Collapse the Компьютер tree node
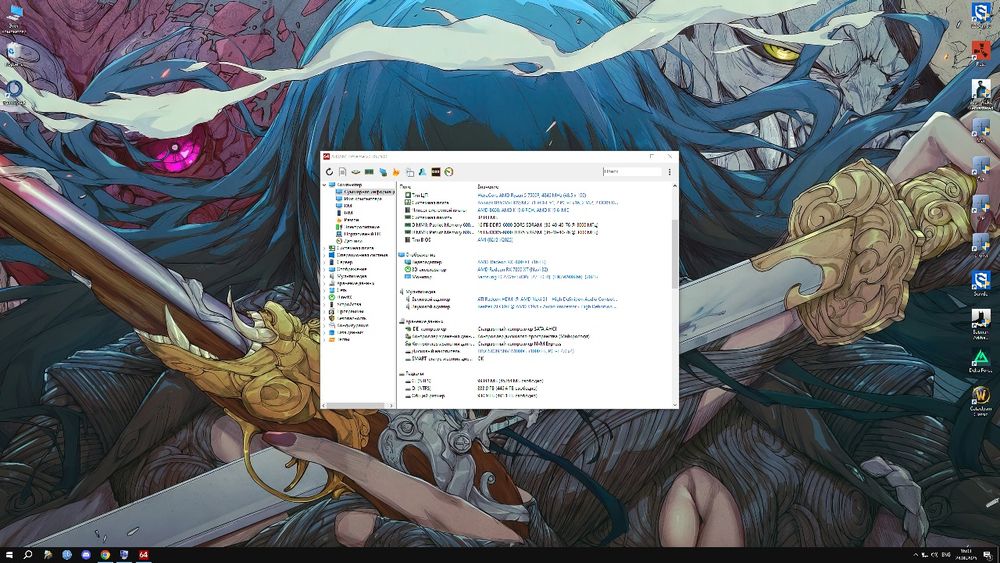1000x563 pixels. coord(325,185)
